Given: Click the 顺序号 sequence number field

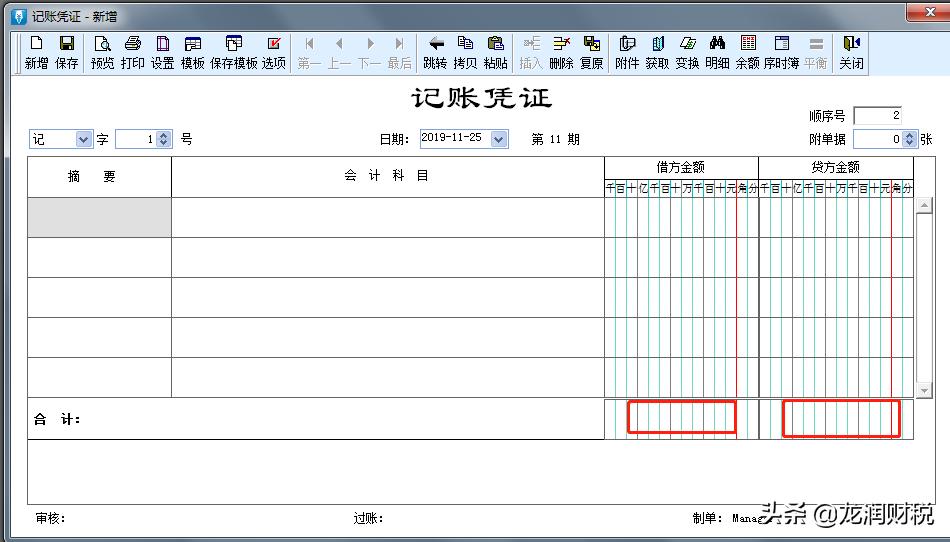Looking at the screenshot, I should [x=877, y=116].
